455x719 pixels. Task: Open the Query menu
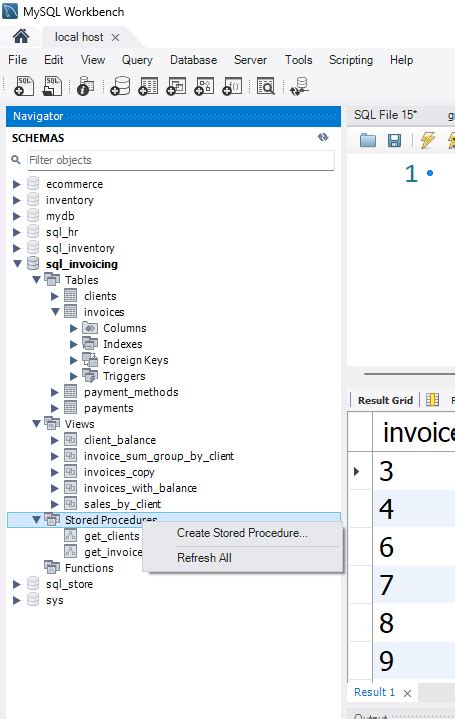(x=137, y=60)
